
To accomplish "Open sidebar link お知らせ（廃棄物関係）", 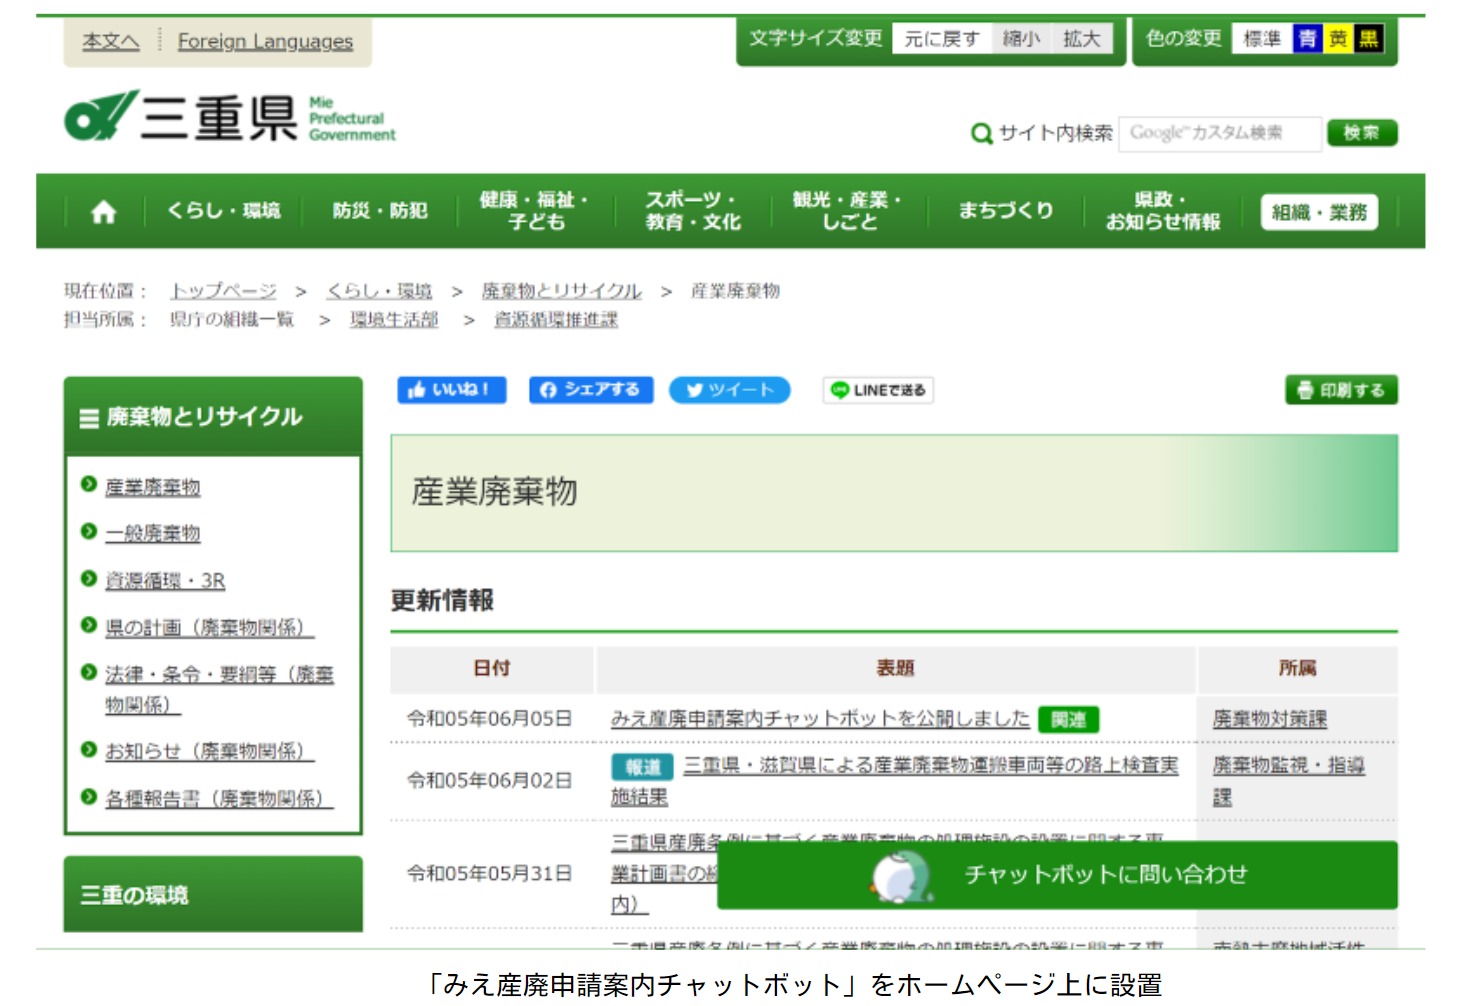I will (210, 751).
